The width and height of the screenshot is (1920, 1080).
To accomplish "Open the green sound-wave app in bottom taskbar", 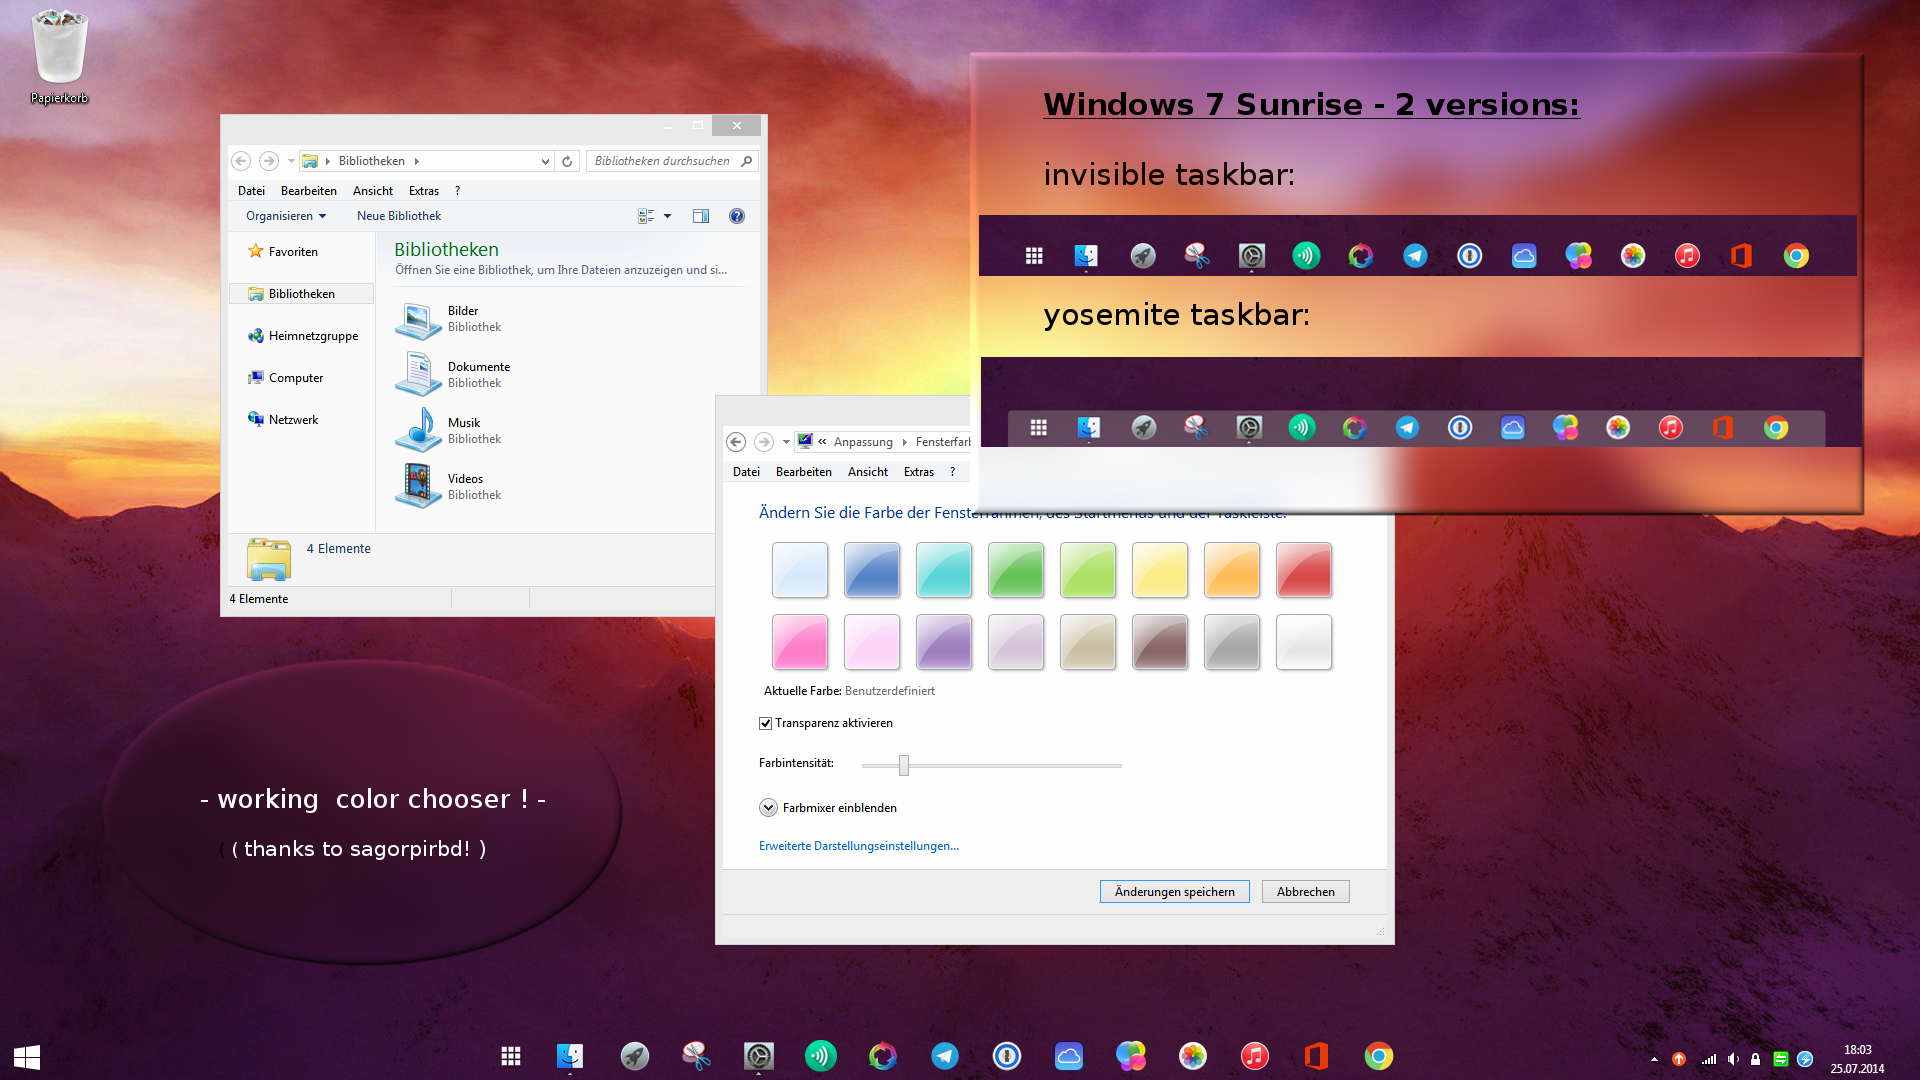I will pos(821,1056).
